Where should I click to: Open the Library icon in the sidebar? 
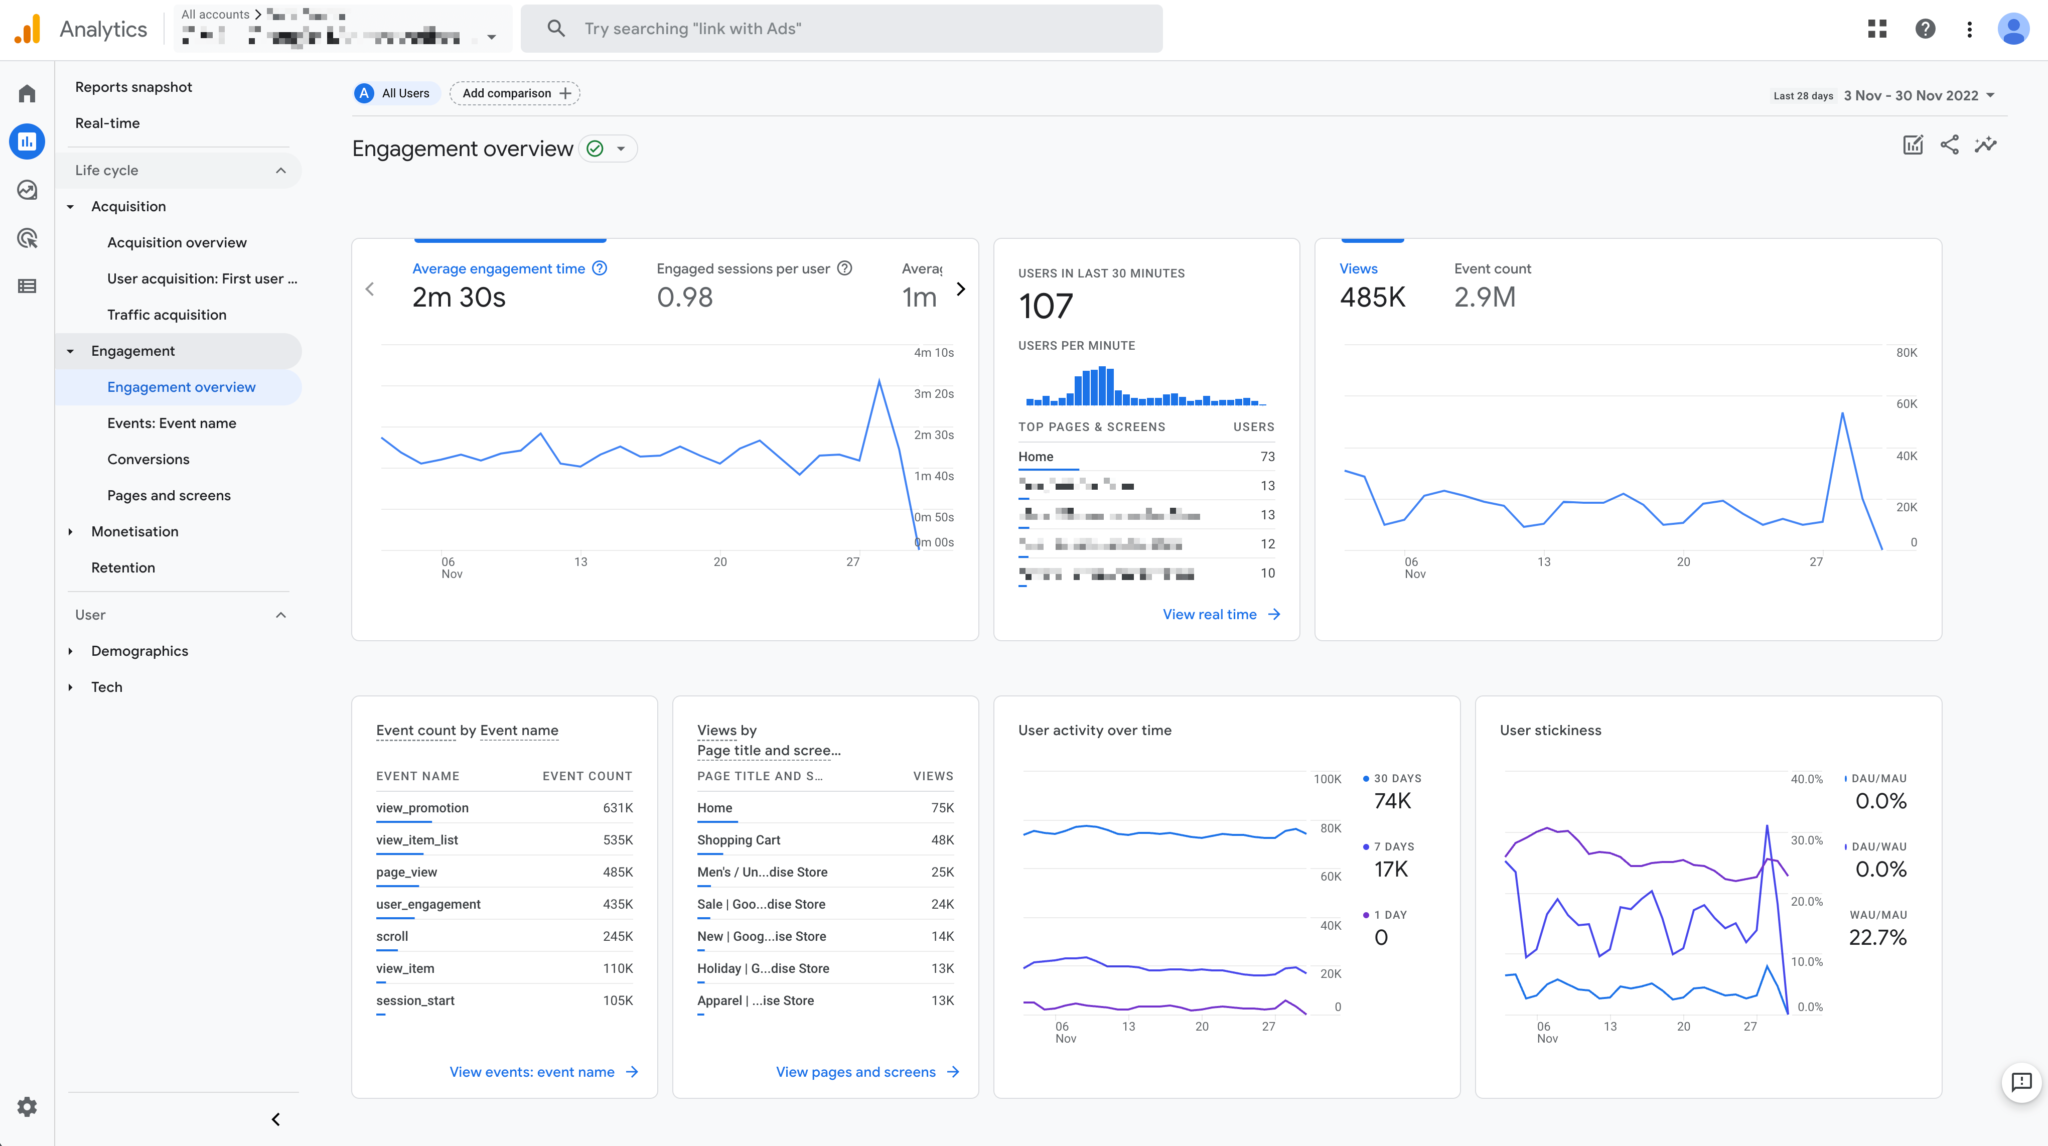point(26,286)
